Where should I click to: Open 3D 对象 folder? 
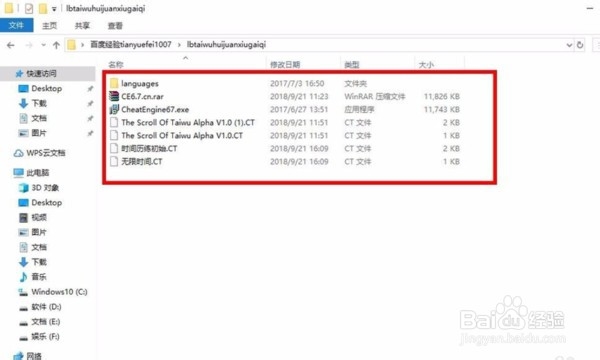coord(45,188)
